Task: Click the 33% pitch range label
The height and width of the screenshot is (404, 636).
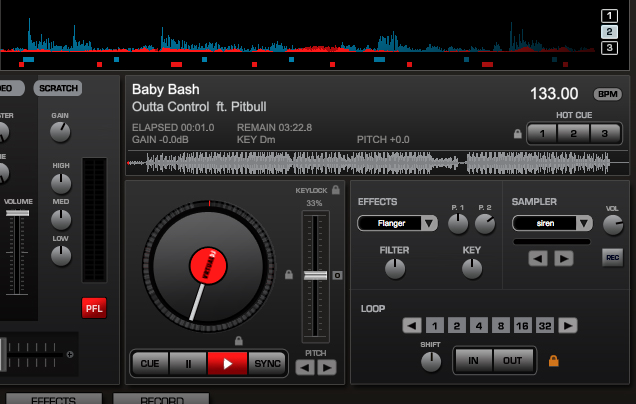Action: tap(314, 203)
